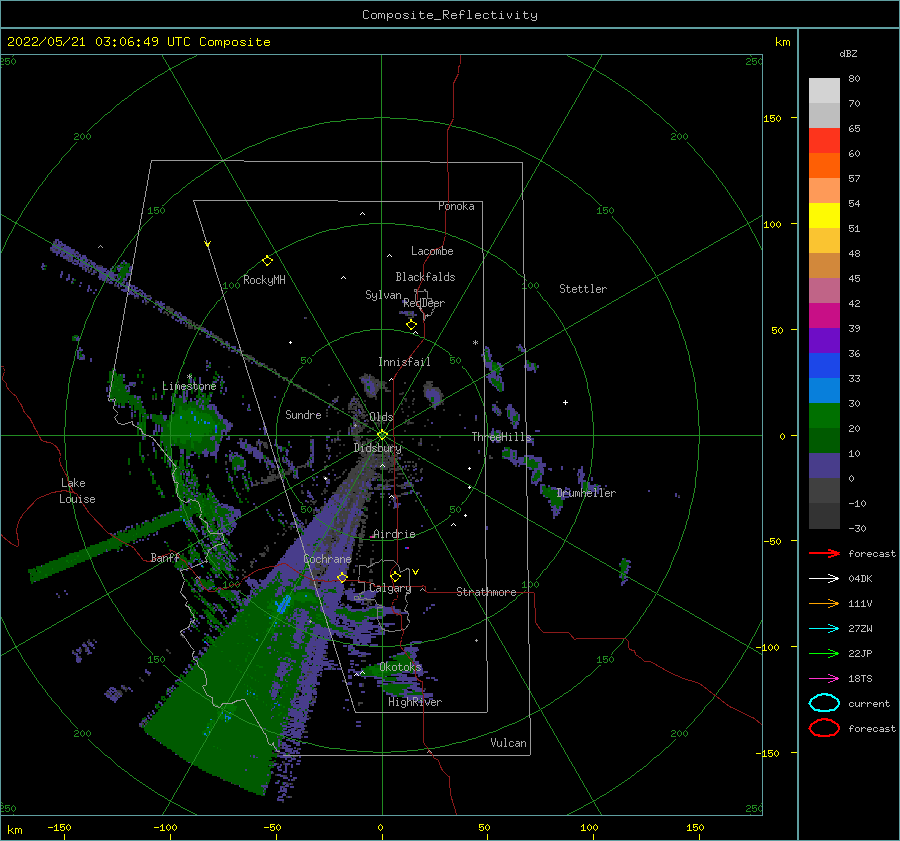The width and height of the screenshot is (900, 841).
Task: Click the white 04DK arrow icon
Action: [824, 579]
